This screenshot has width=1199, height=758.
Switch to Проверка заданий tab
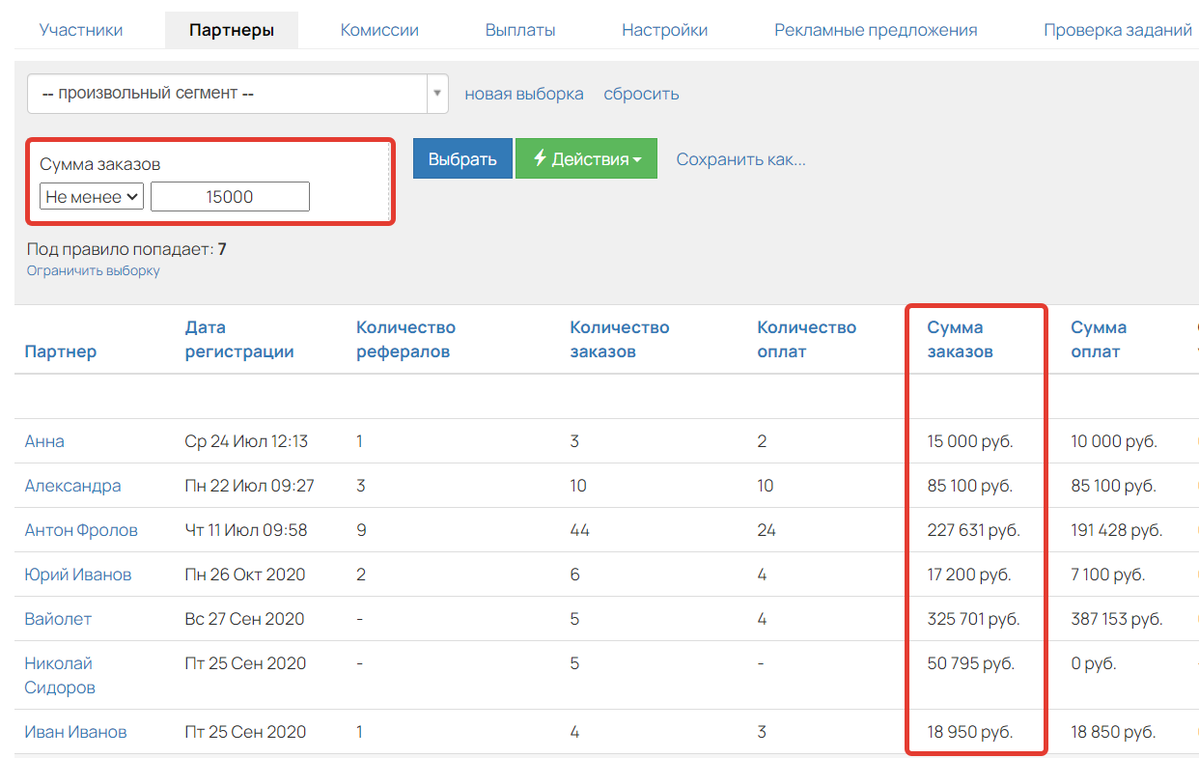(1117, 30)
